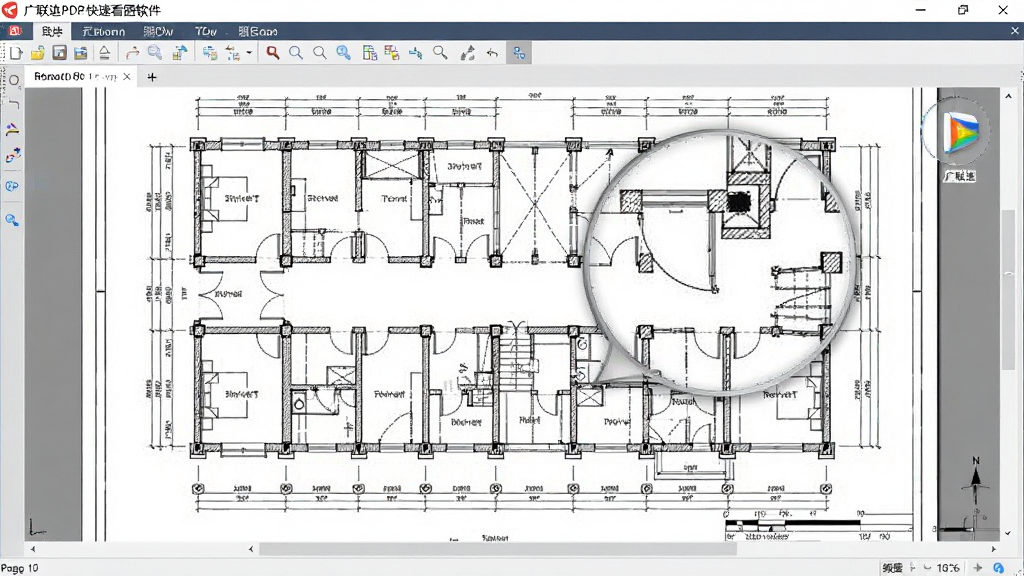The width and height of the screenshot is (1024, 576).
Task: Click the horizontal scrollbar thumb
Action: (498, 549)
